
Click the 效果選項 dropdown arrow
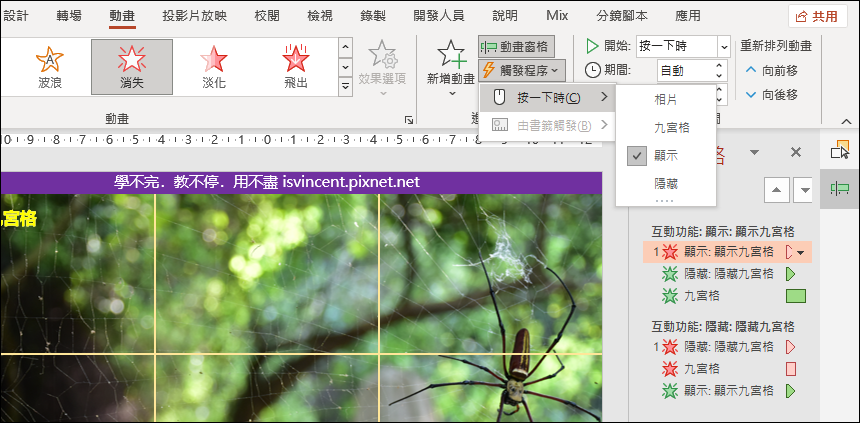(382, 93)
